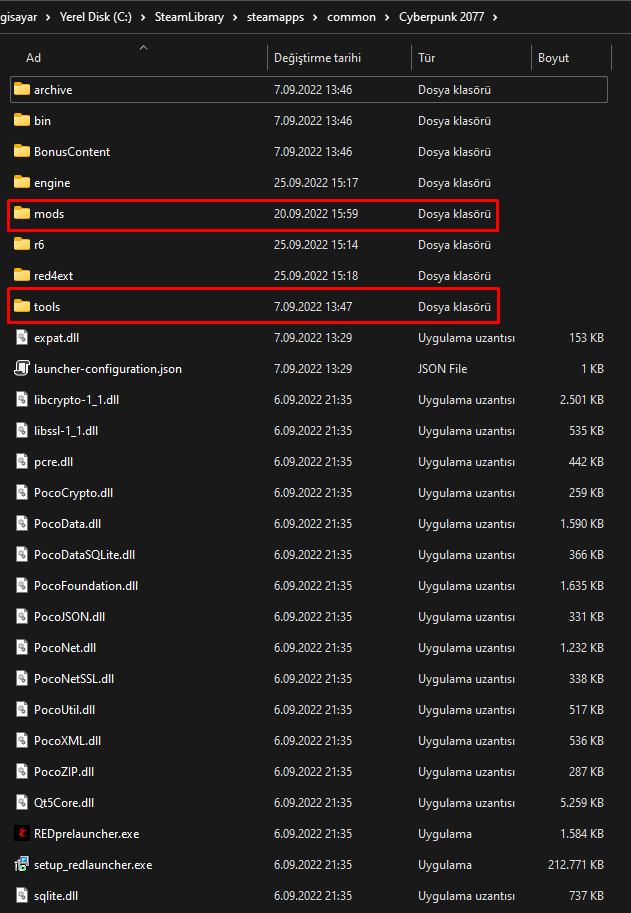Viewport: 631px width, 913px height.
Task: Expand chevron after SteamLibrary breadcrumb
Action: click(235, 17)
